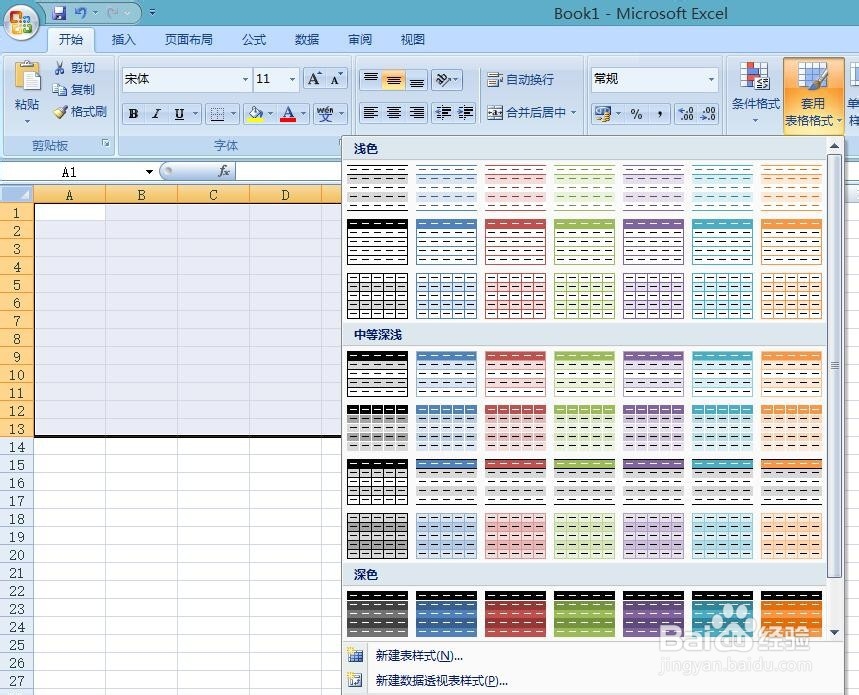Image resolution: width=859 pixels, height=695 pixels.
Task: Open Format as Table (套用表格格式) dropdown
Action: [813, 94]
